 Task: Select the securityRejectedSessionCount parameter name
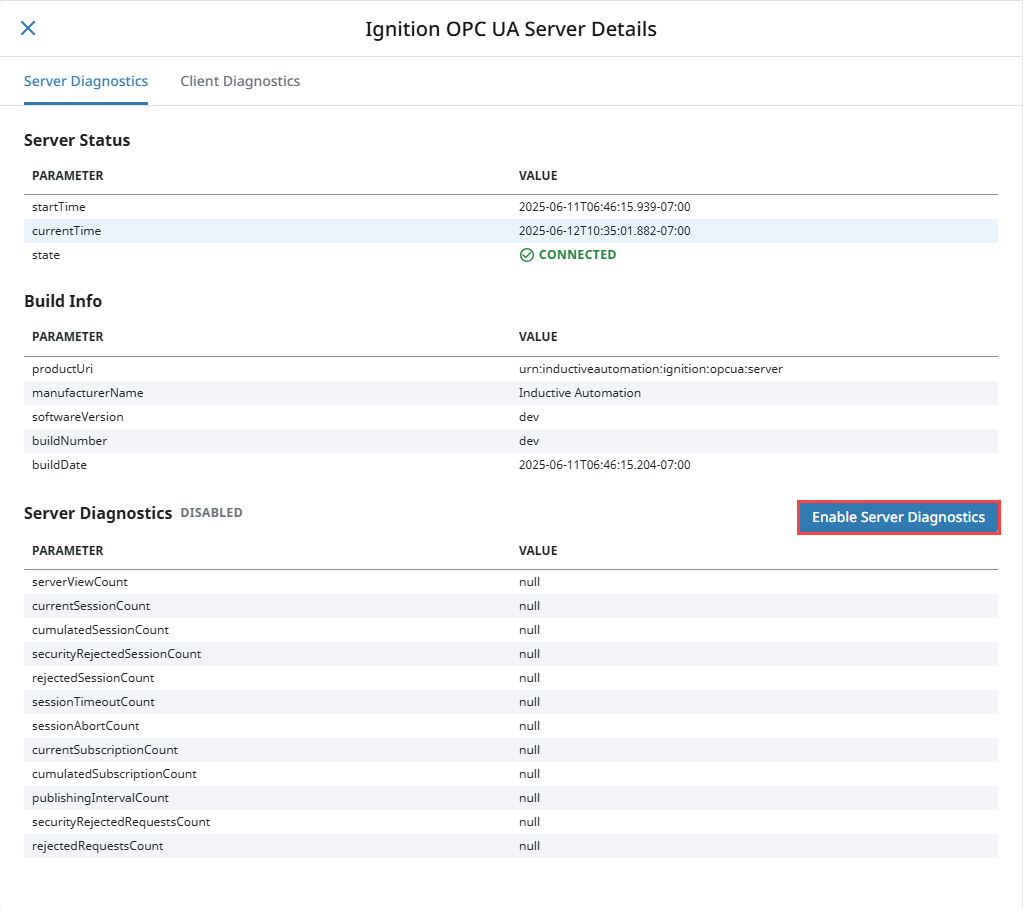[116, 654]
